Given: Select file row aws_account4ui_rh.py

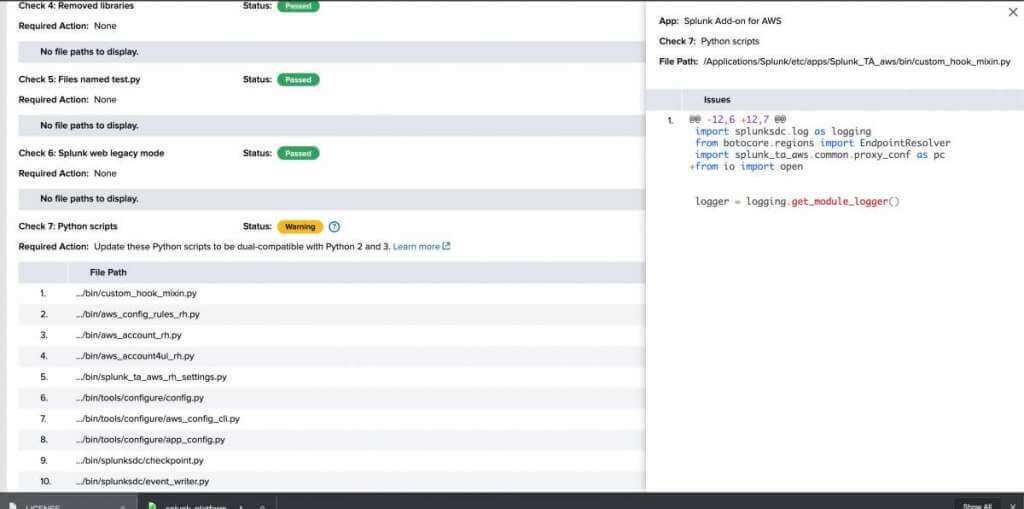Looking at the screenshot, I should coord(332,356).
